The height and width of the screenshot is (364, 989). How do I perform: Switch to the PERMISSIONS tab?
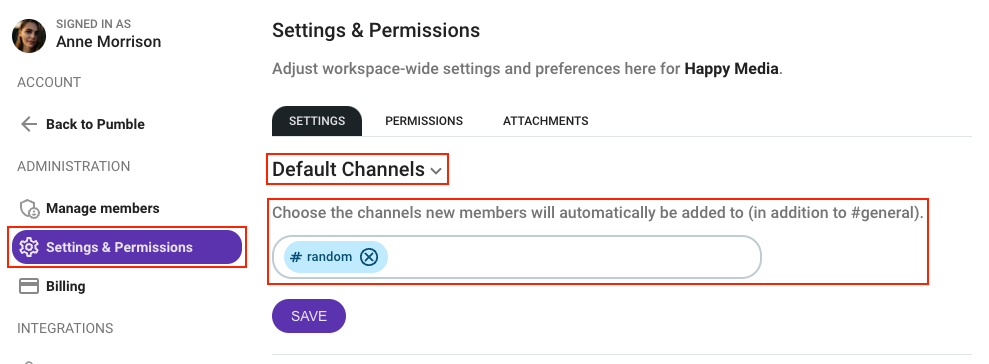tap(424, 120)
